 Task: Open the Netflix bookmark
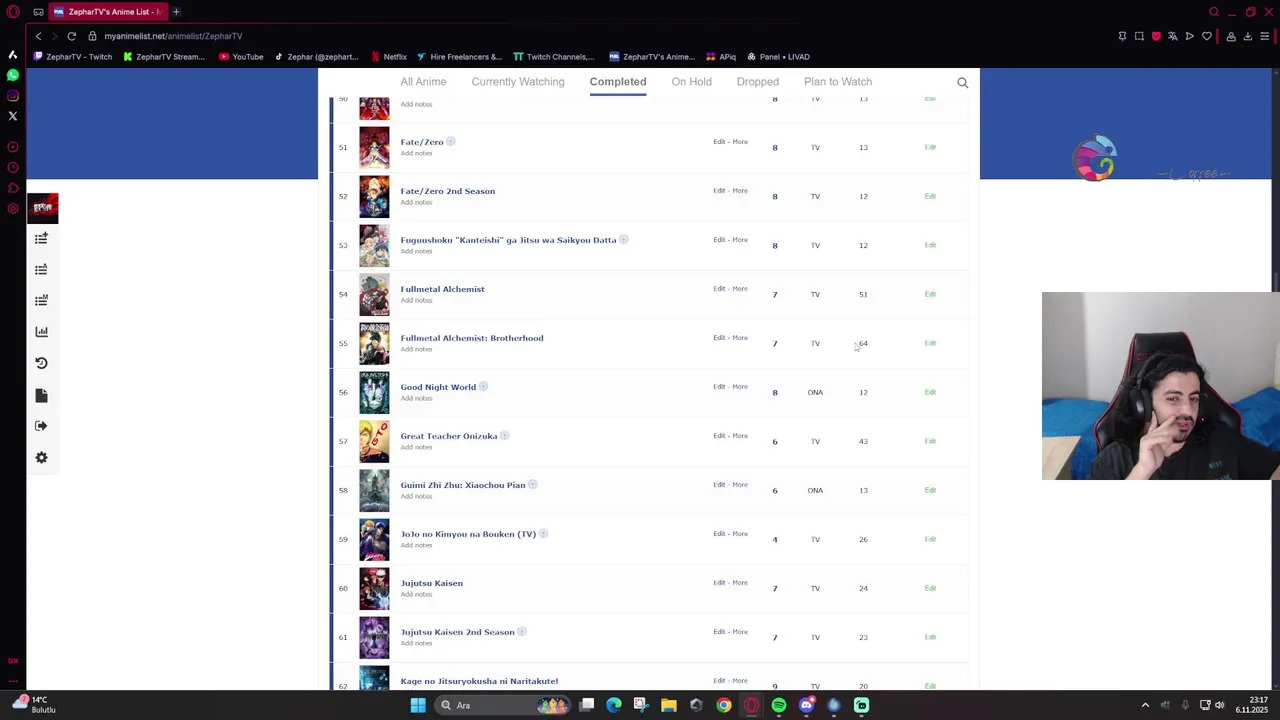(388, 57)
